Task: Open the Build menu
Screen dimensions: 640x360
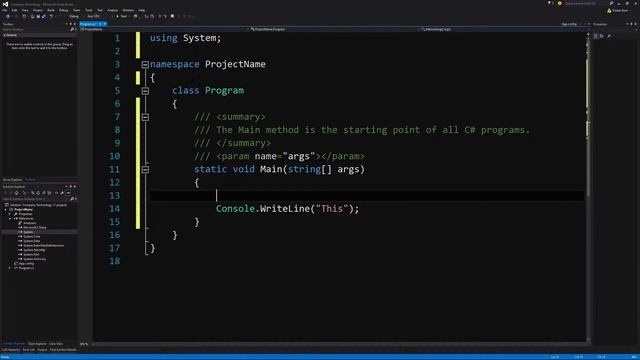Action: pos(51,10)
